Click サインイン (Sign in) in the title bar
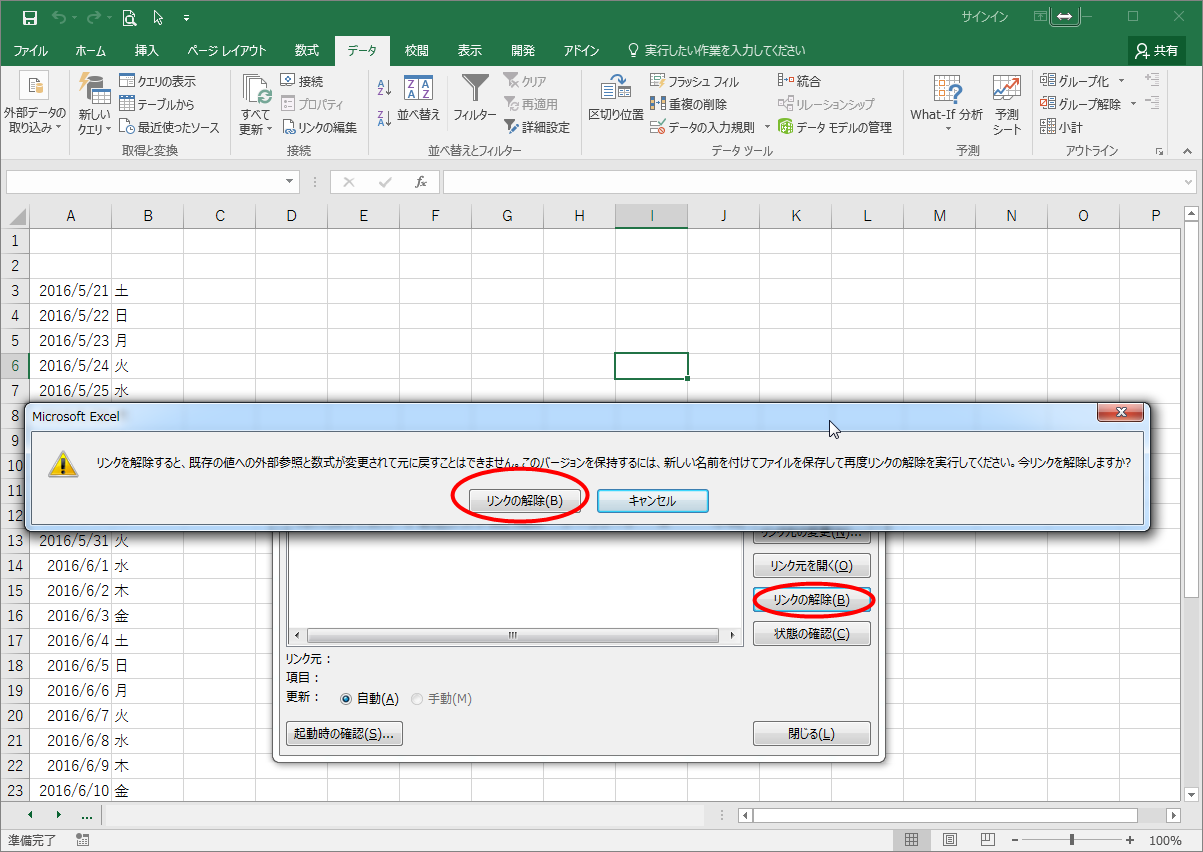This screenshot has height=852, width=1203. coord(985,17)
